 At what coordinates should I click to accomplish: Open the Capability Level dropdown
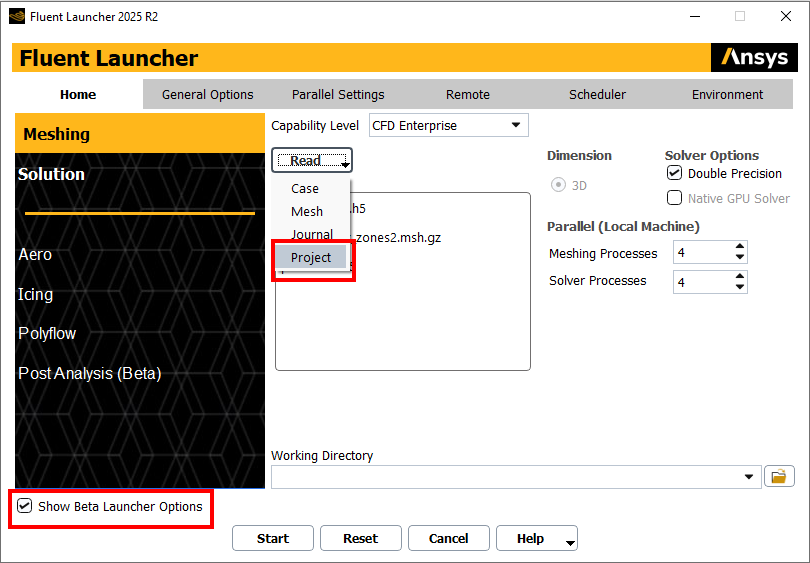(448, 126)
